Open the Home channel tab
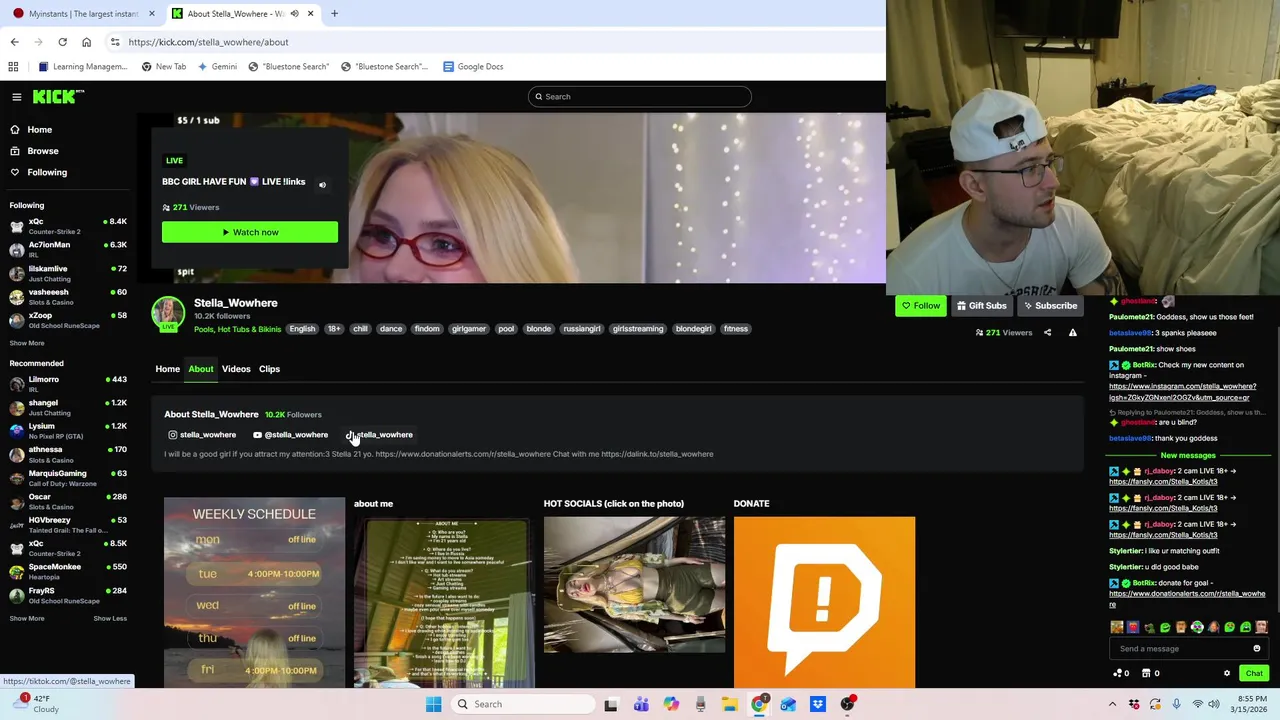Screen dimensions: 1280x720 coord(167,369)
